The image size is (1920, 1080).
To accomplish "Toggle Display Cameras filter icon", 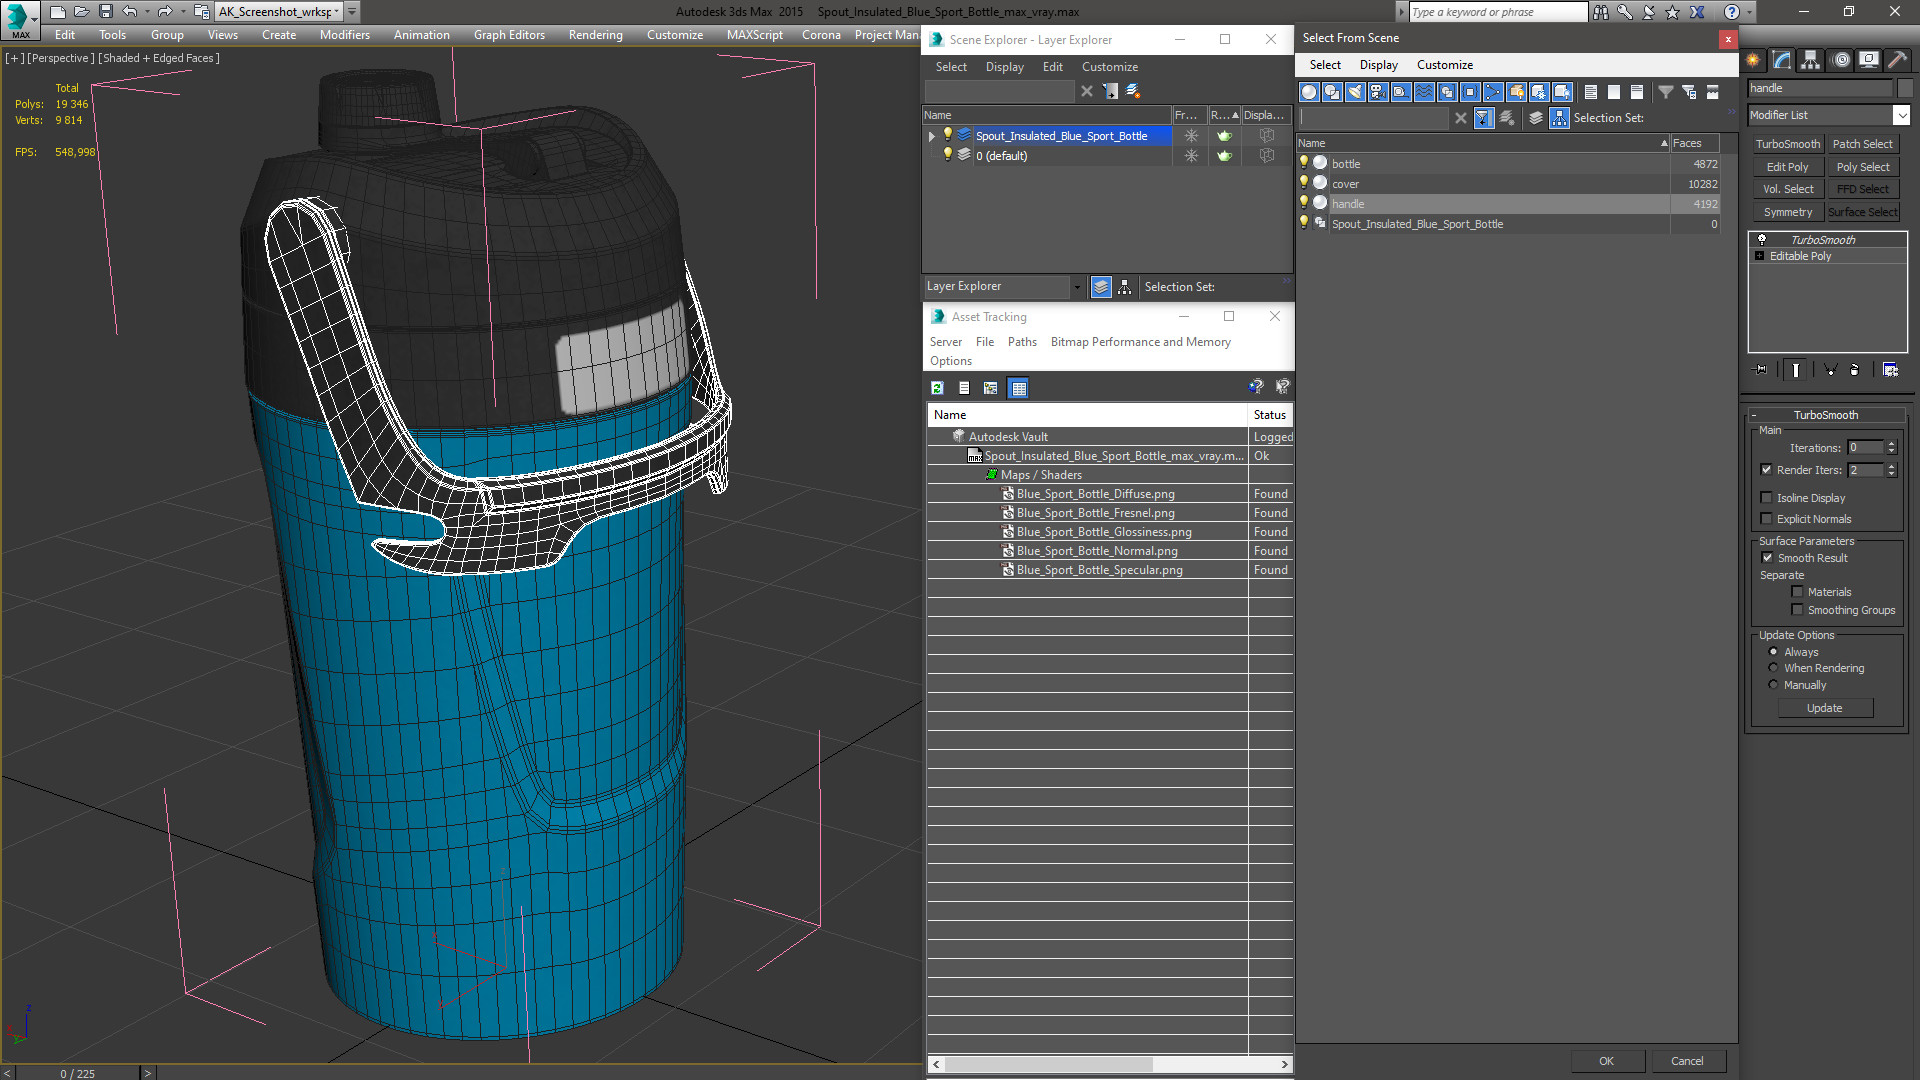I will pos(1378,92).
